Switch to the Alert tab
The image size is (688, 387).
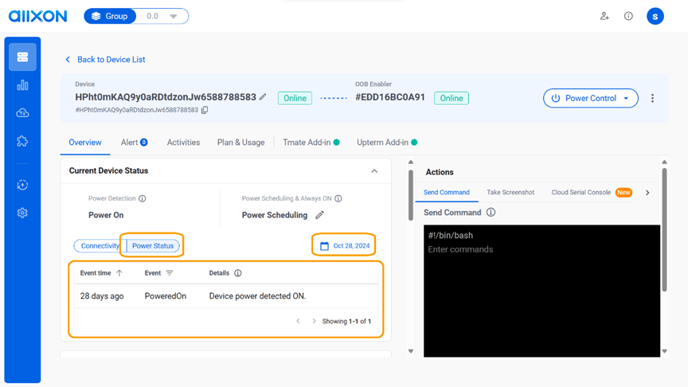click(x=134, y=143)
